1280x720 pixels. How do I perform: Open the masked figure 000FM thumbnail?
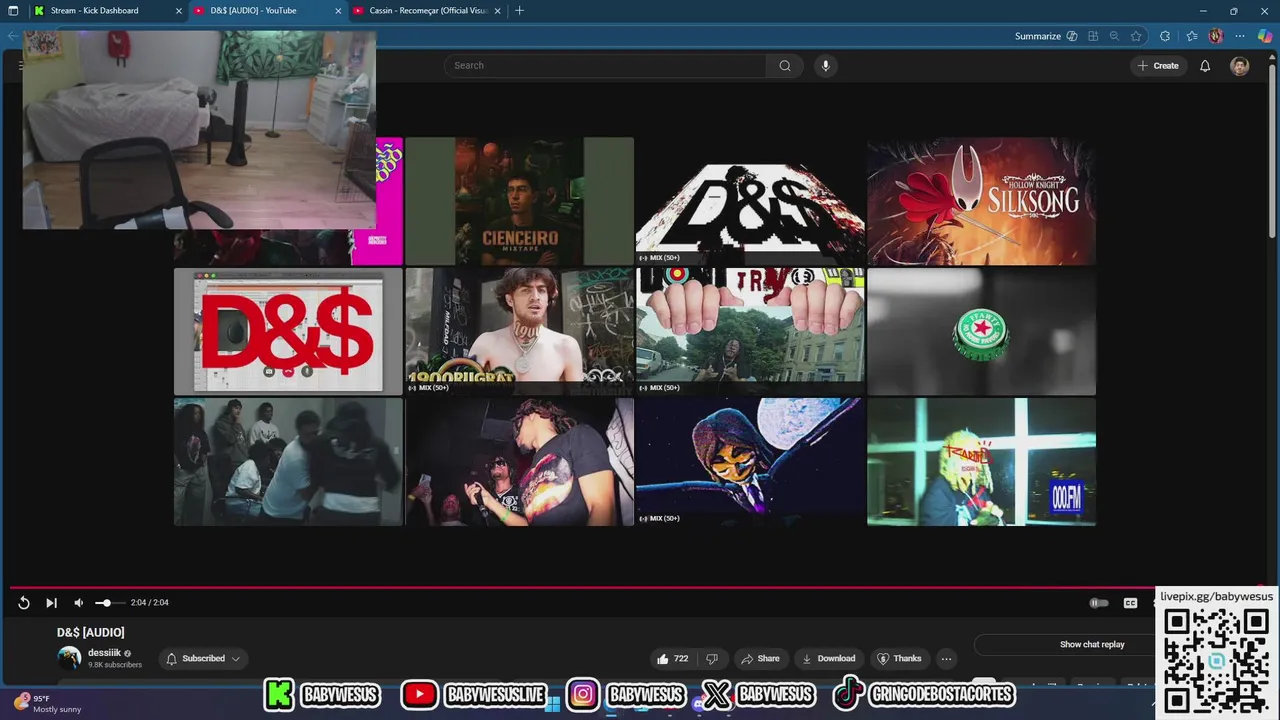pyautogui.click(x=981, y=462)
